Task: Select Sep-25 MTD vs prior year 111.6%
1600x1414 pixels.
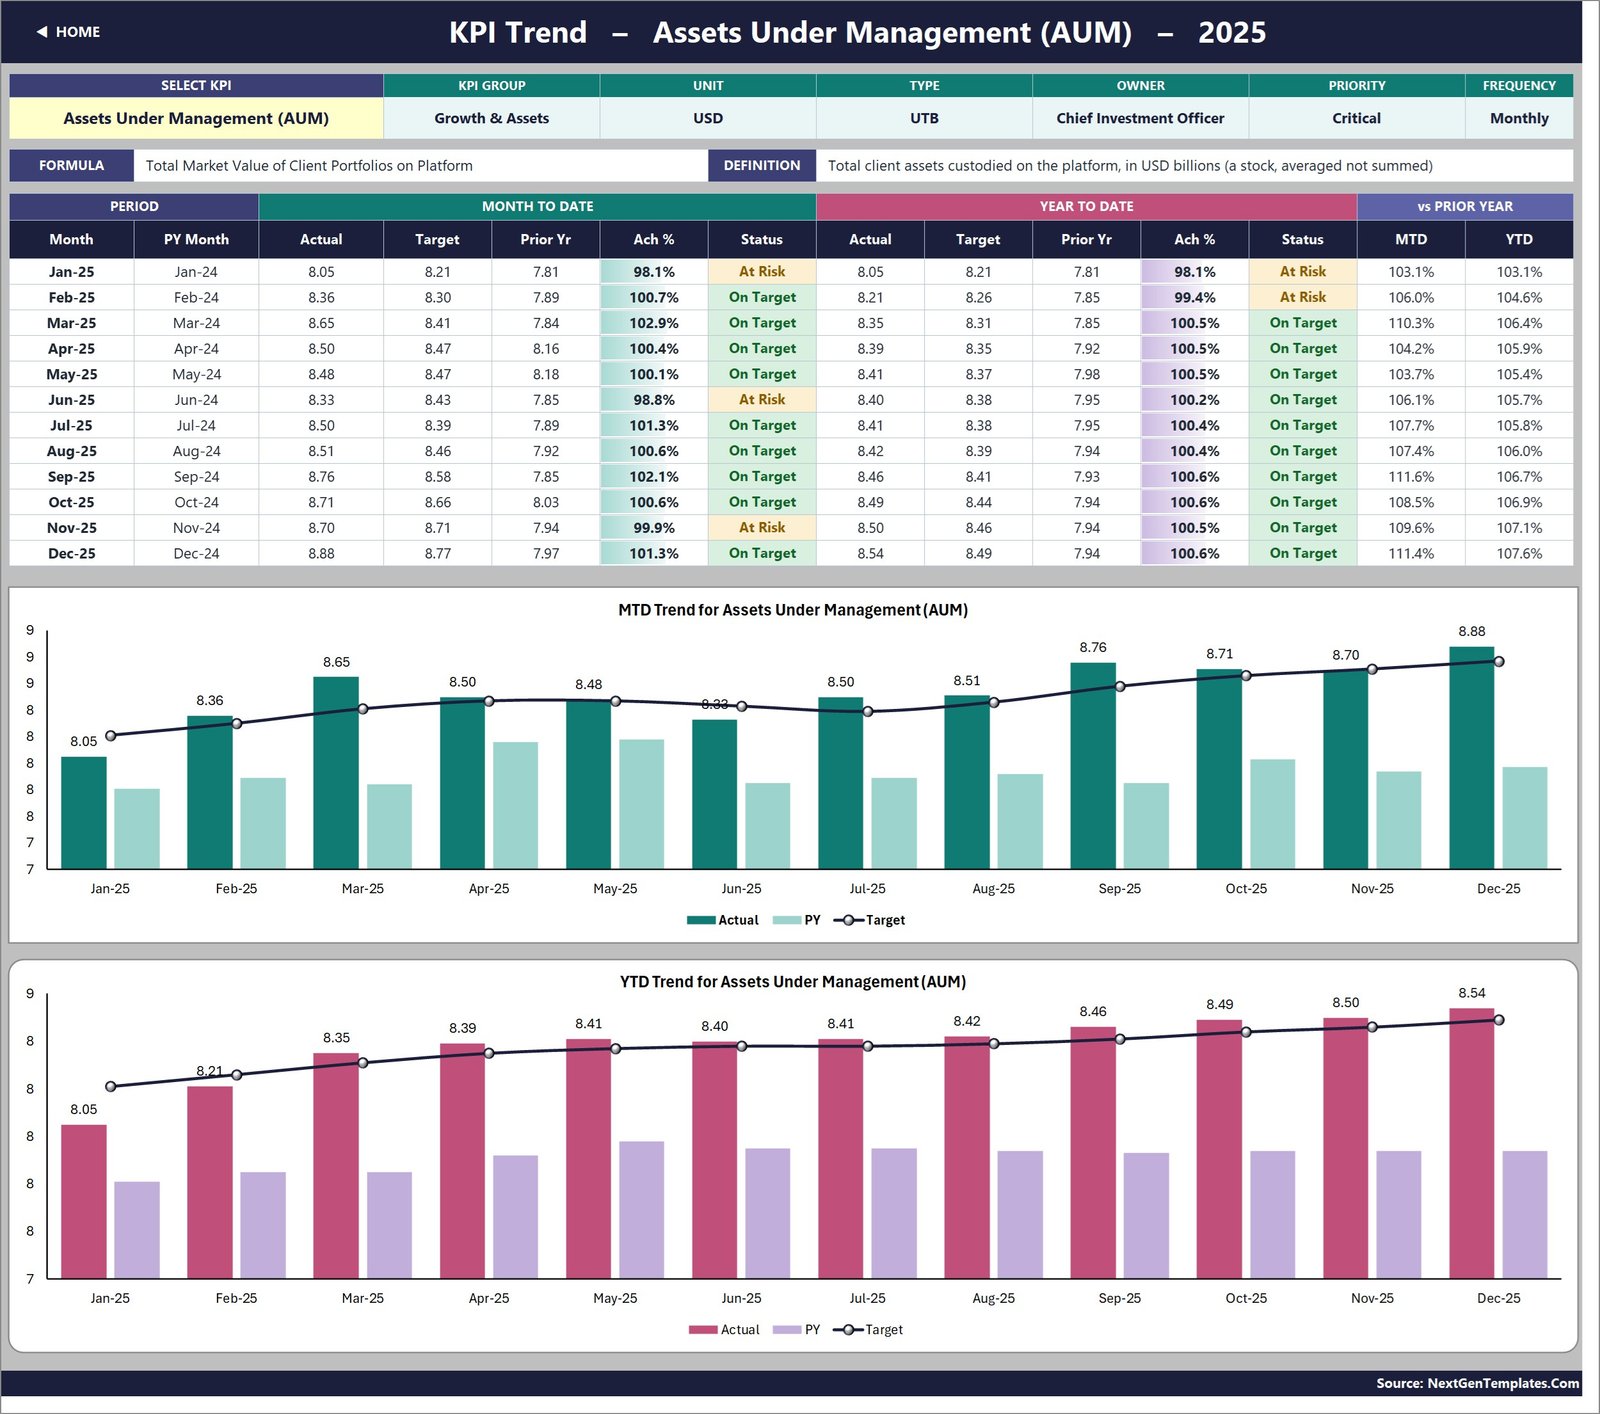Action: pyautogui.click(x=1411, y=477)
